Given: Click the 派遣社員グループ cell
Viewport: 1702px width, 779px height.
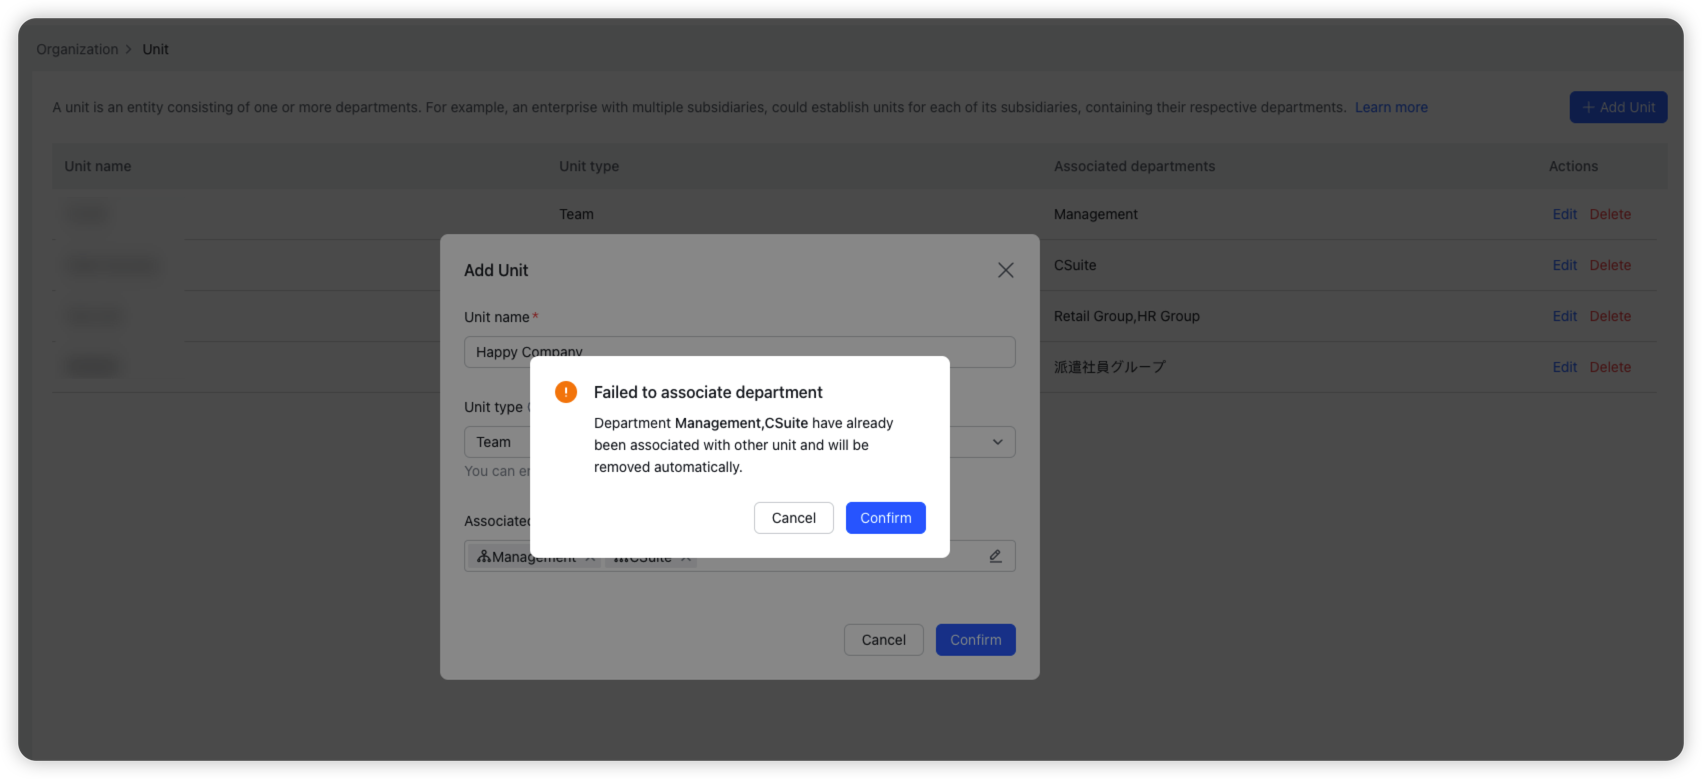Looking at the screenshot, I should point(1109,367).
